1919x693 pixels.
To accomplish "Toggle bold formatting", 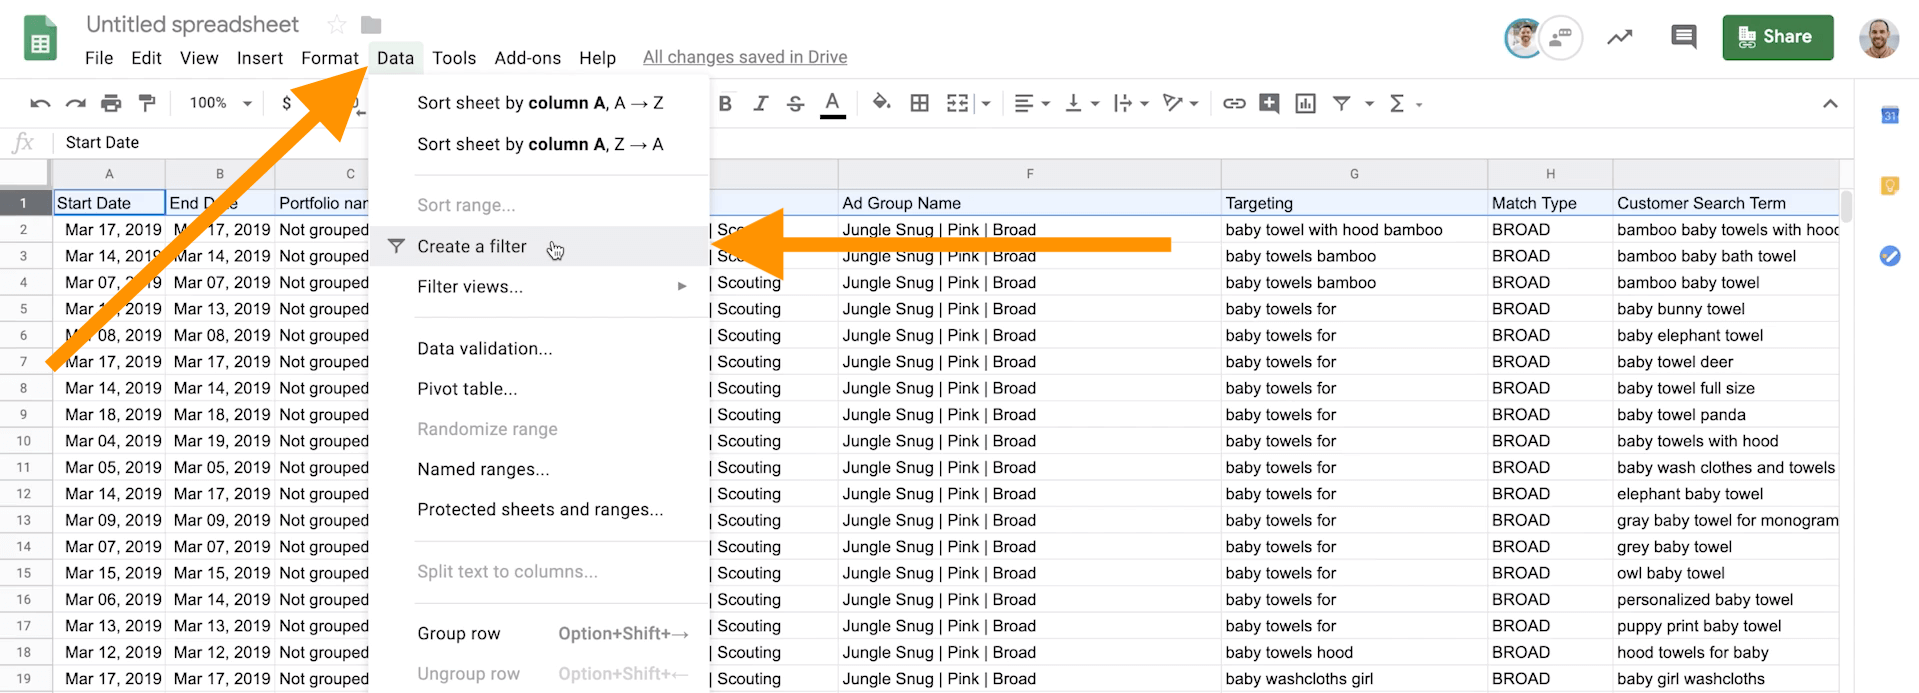I will point(725,103).
